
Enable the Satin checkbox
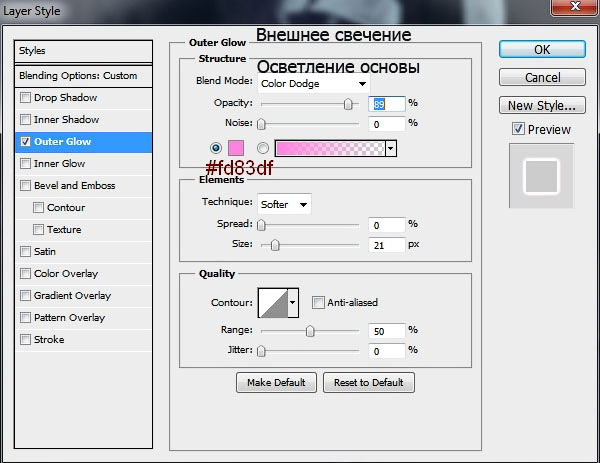(x=25, y=251)
